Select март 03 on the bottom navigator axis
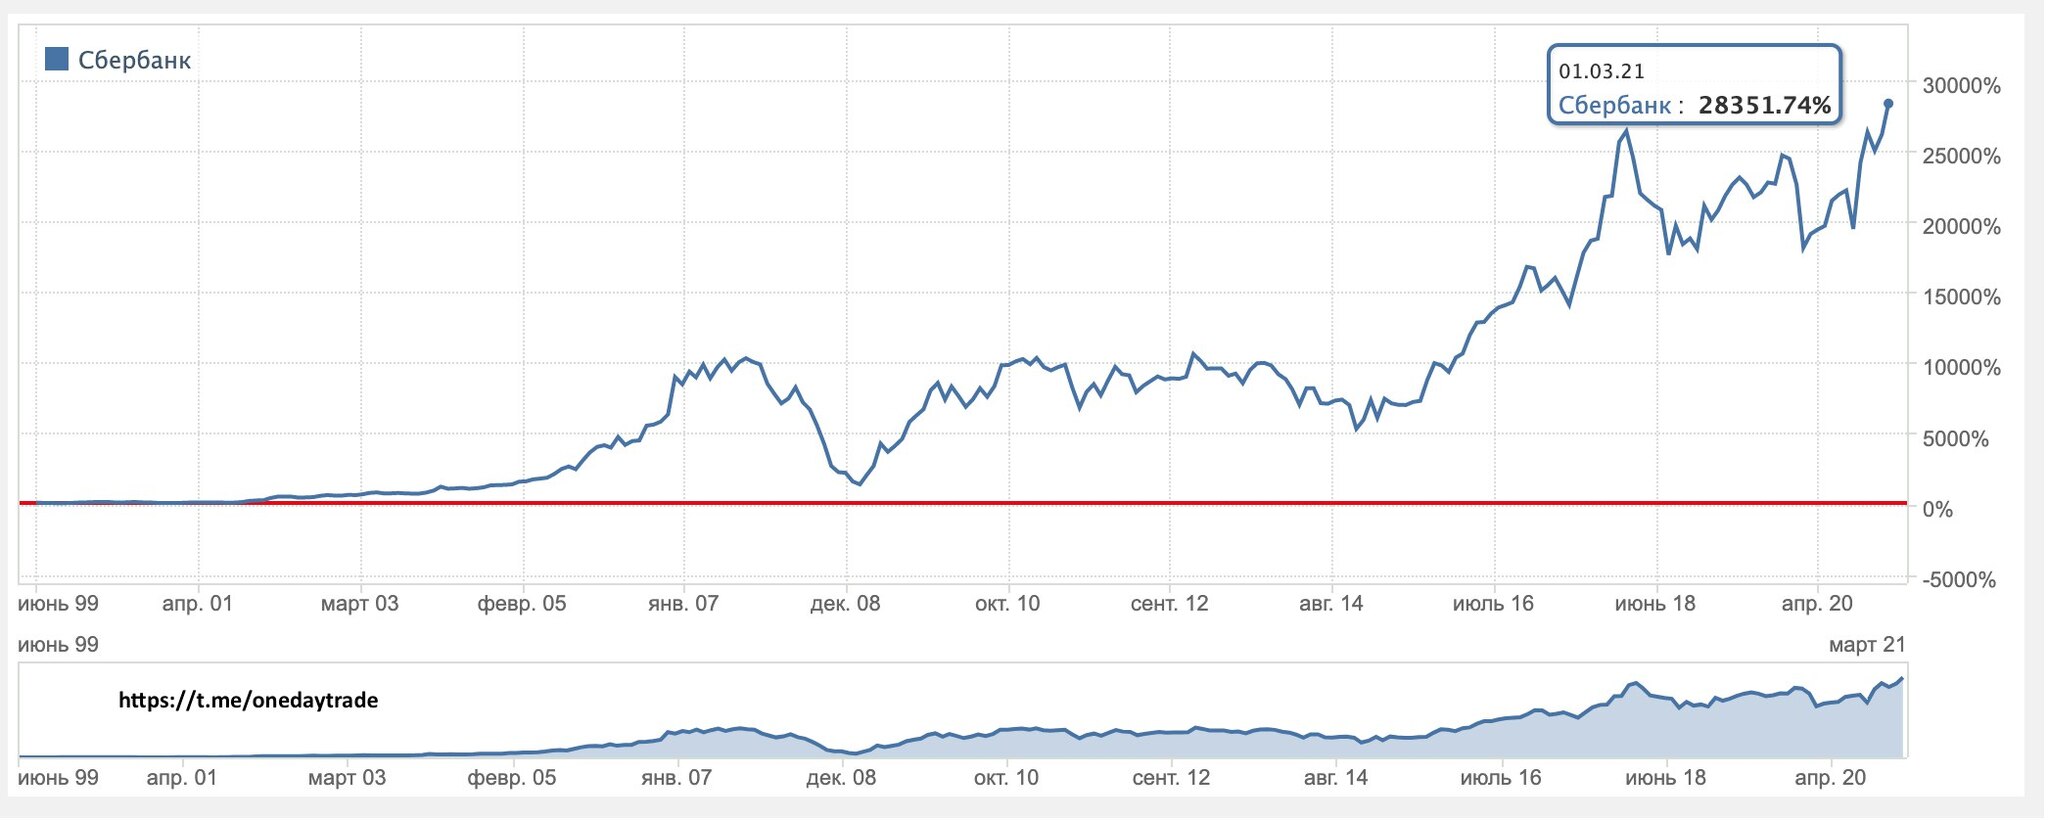This screenshot has height=820, width=2048. (x=347, y=778)
